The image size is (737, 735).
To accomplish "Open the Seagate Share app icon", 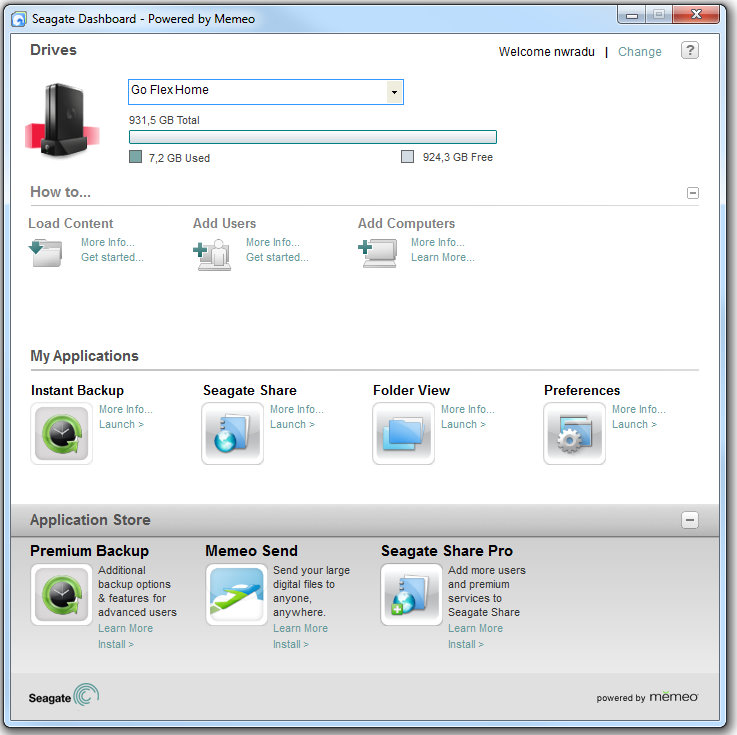I will [x=232, y=433].
